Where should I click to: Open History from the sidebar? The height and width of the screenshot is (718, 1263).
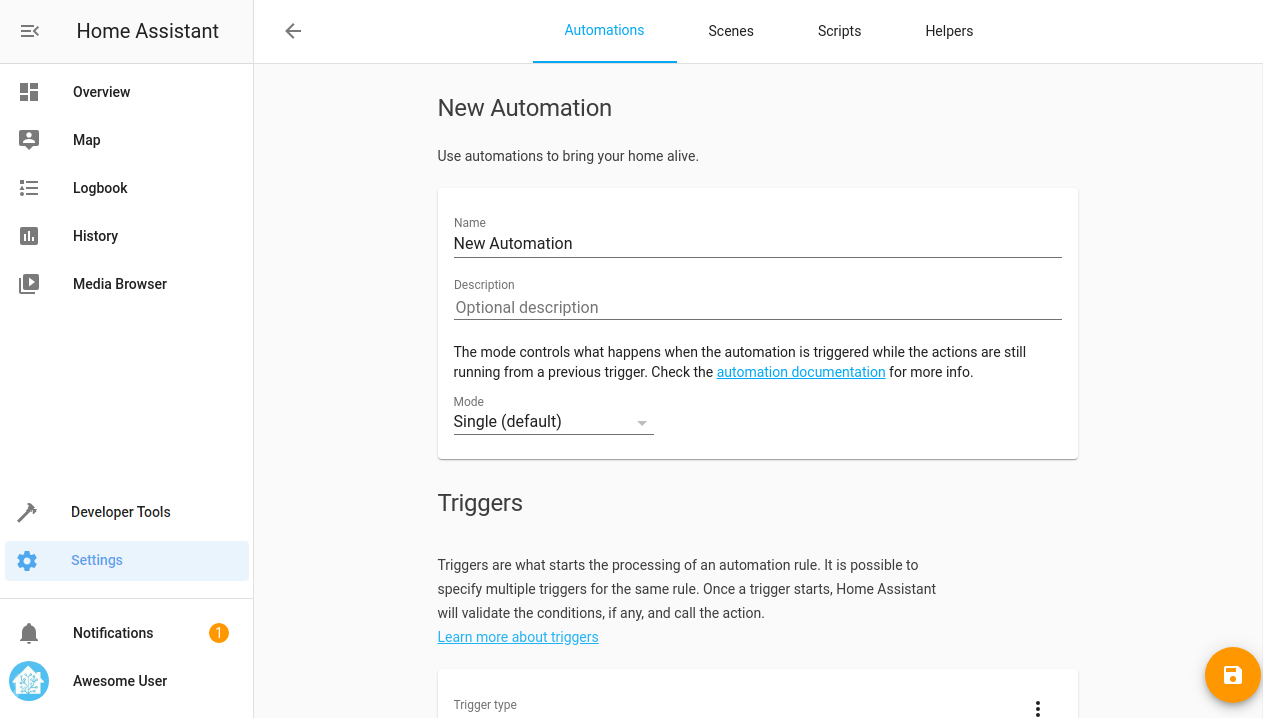pyautogui.click(x=127, y=236)
